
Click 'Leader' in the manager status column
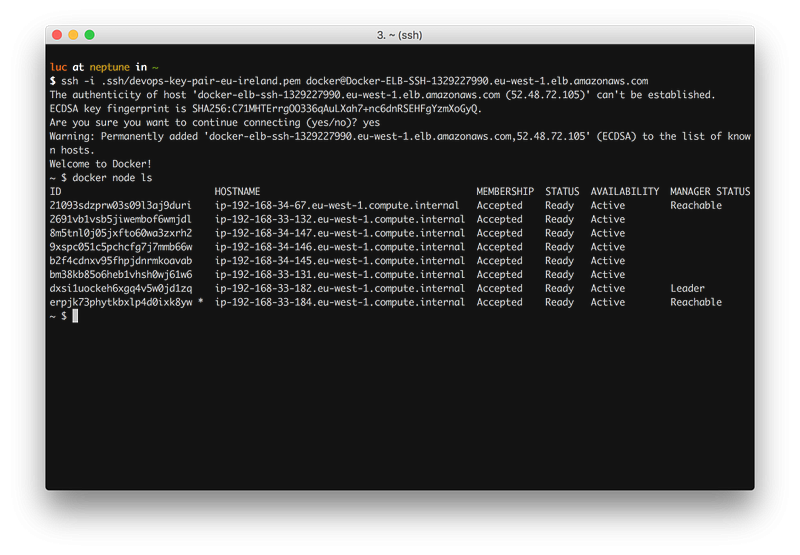point(687,288)
